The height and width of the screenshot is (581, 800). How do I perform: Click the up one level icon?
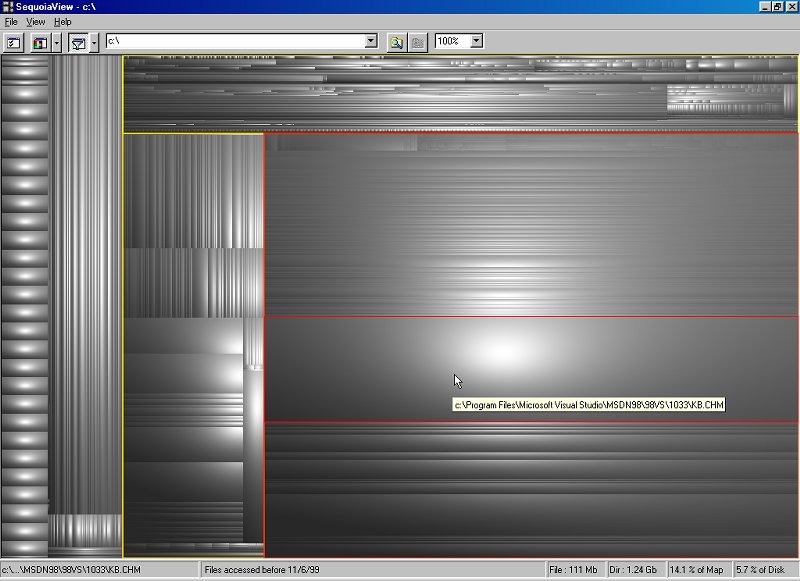(417, 42)
